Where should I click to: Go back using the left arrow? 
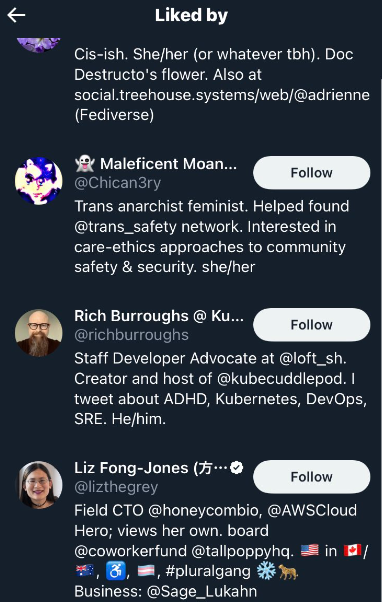click(x=16, y=15)
